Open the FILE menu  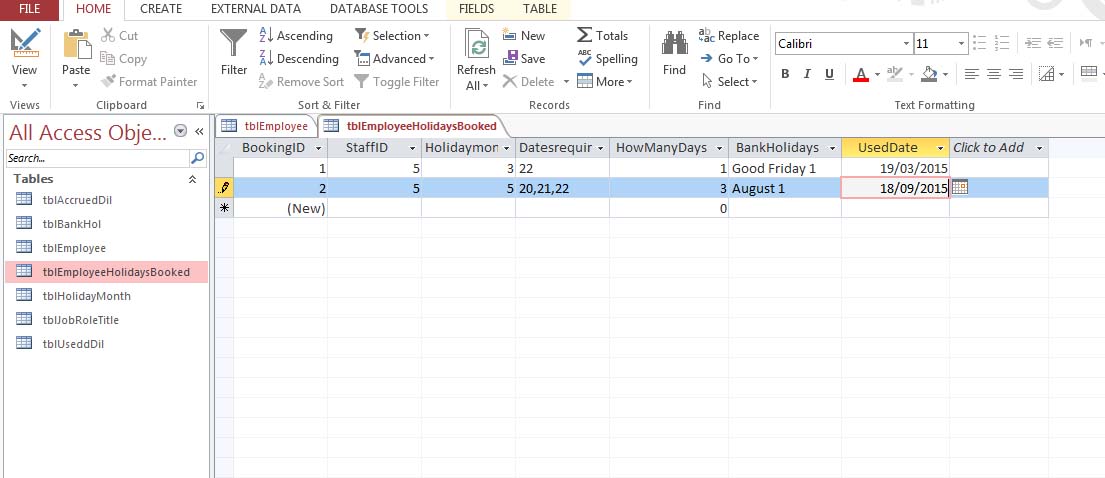pyautogui.click(x=30, y=9)
